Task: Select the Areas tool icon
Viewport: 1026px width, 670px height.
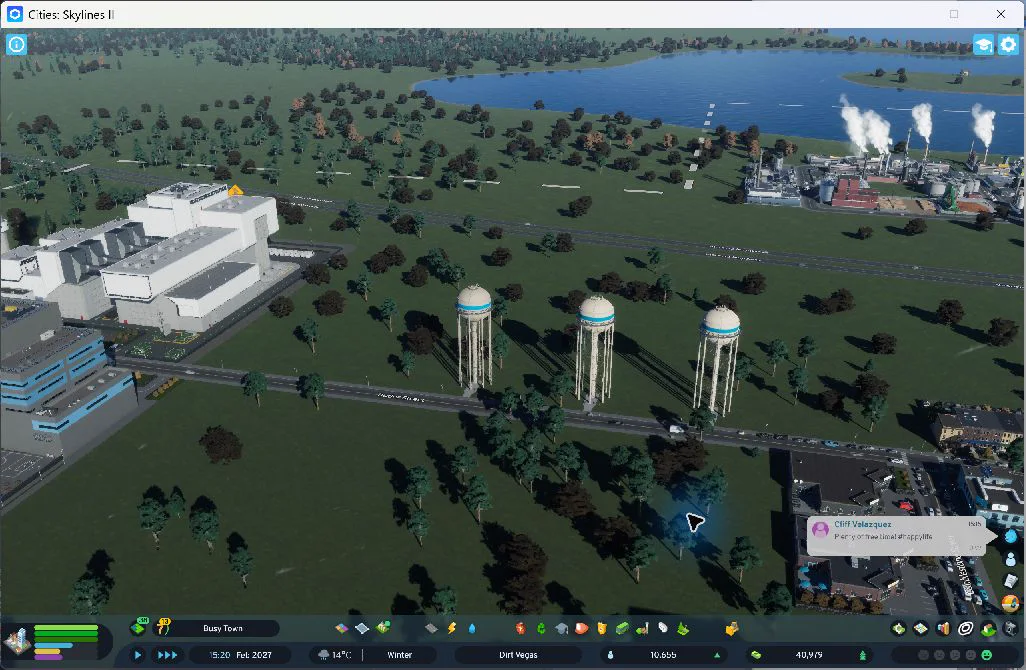Action: point(362,628)
